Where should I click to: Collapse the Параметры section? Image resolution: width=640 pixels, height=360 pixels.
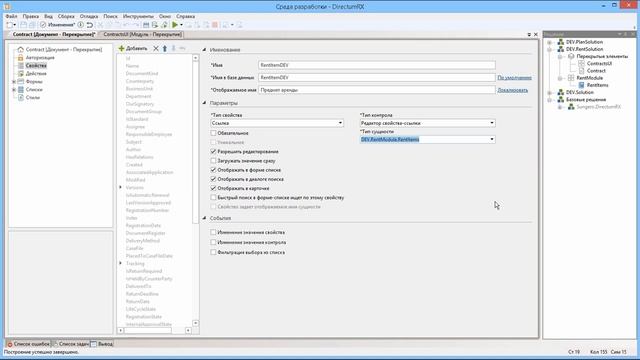(x=204, y=103)
